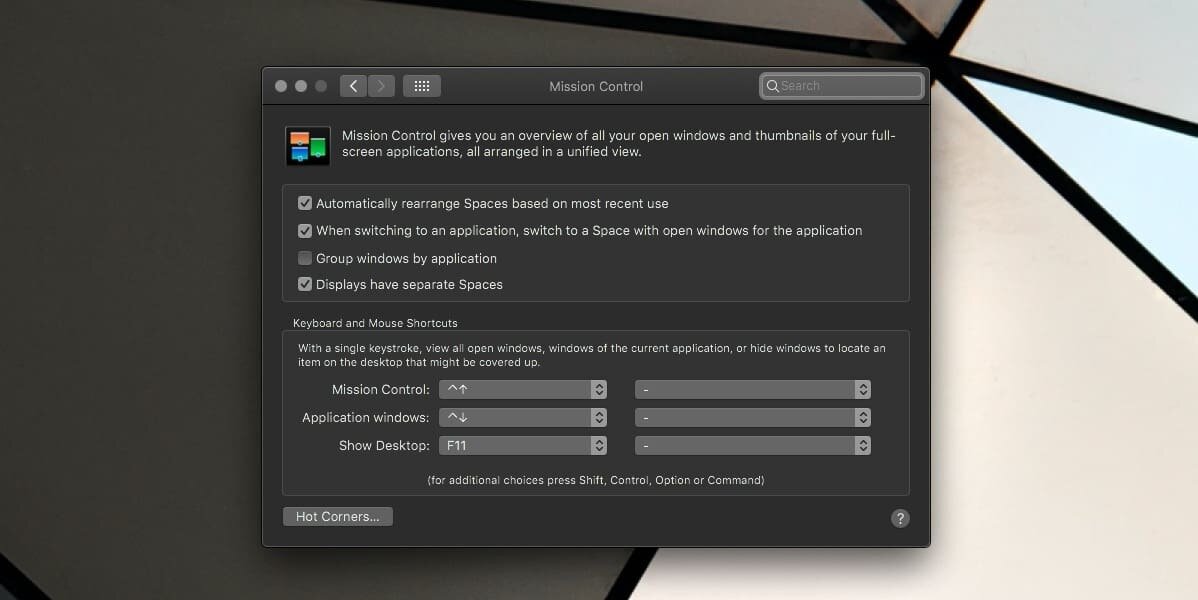Open Mission Control mouse shortcut dropdown

[753, 389]
